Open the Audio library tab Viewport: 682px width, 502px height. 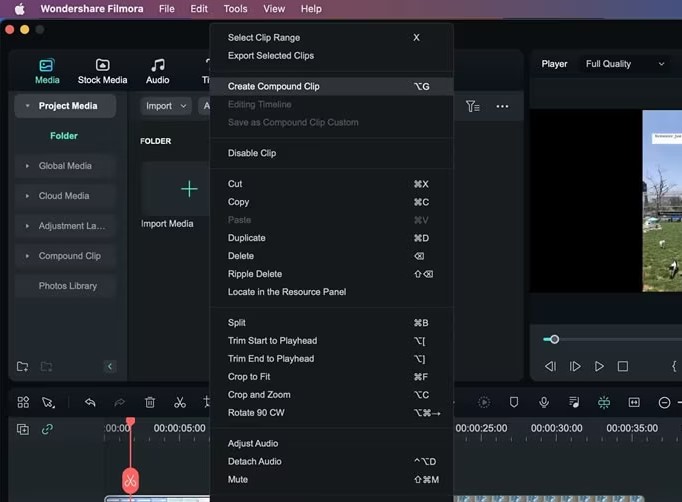coord(157,71)
